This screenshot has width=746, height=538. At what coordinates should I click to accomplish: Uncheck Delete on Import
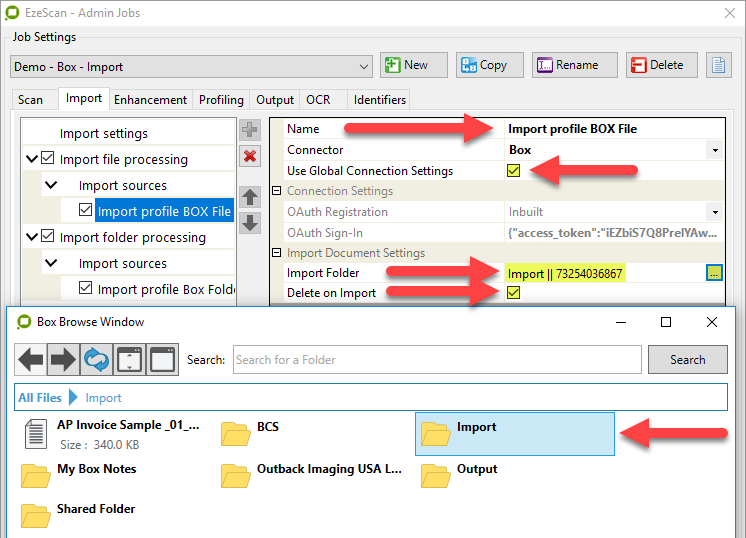pos(513,293)
